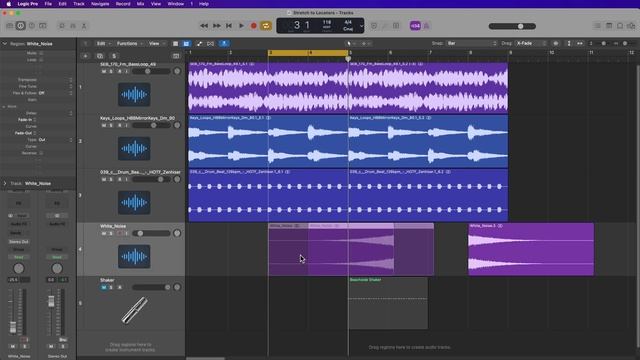Open the LCD display mode dropdown arrow

click(361, 26)
